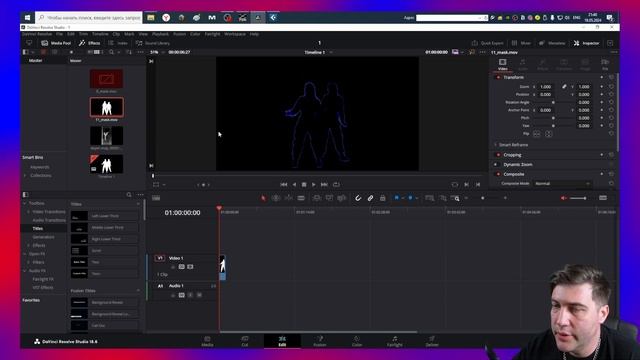Click the Play button in viewer

313,184
